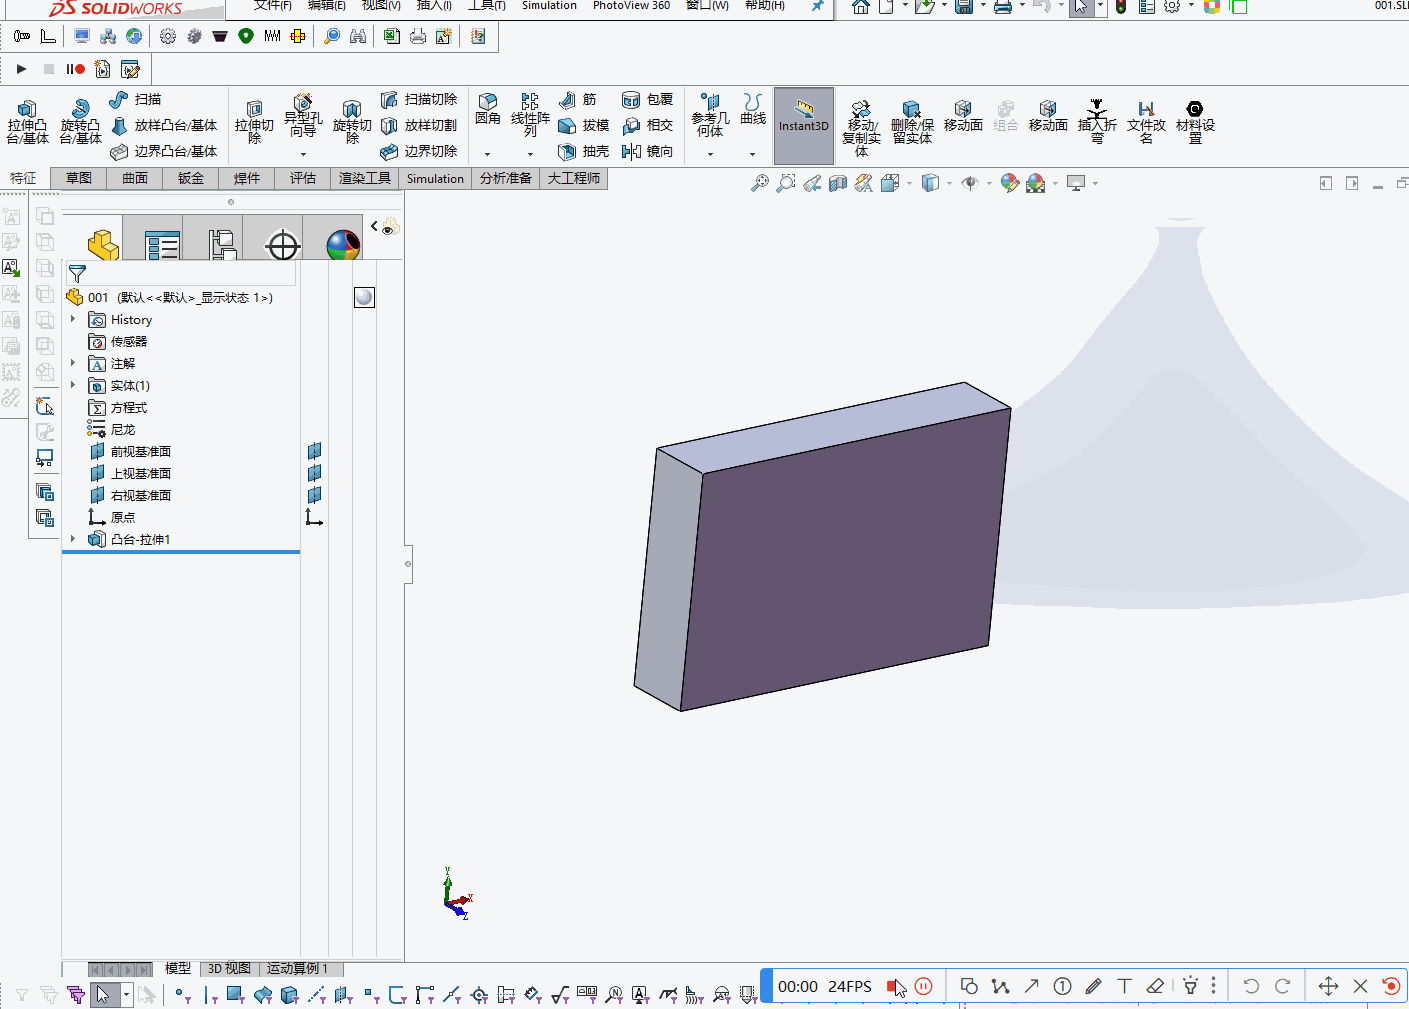Toggle the display pane eye icon
This screenshot has width=1409, height=1009.
(390, 227)
